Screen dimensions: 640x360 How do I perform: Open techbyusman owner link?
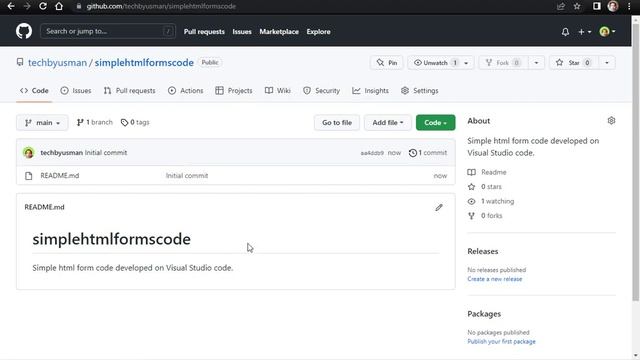coord(58,62)
